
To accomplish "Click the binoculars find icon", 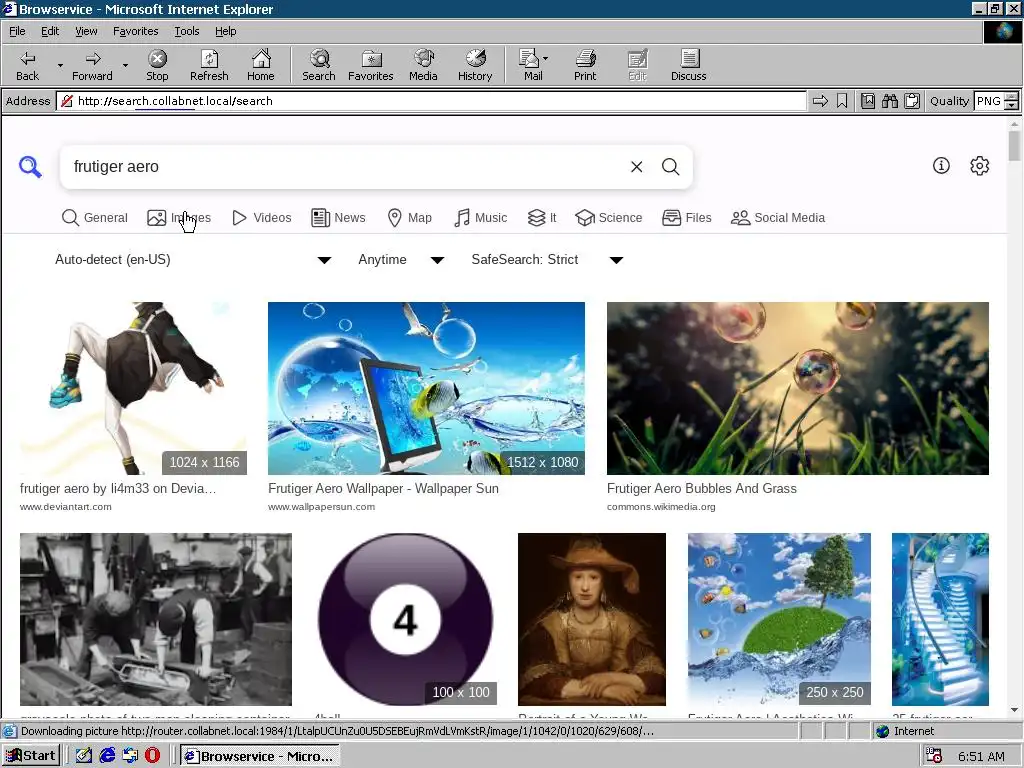I will (889, 101).
